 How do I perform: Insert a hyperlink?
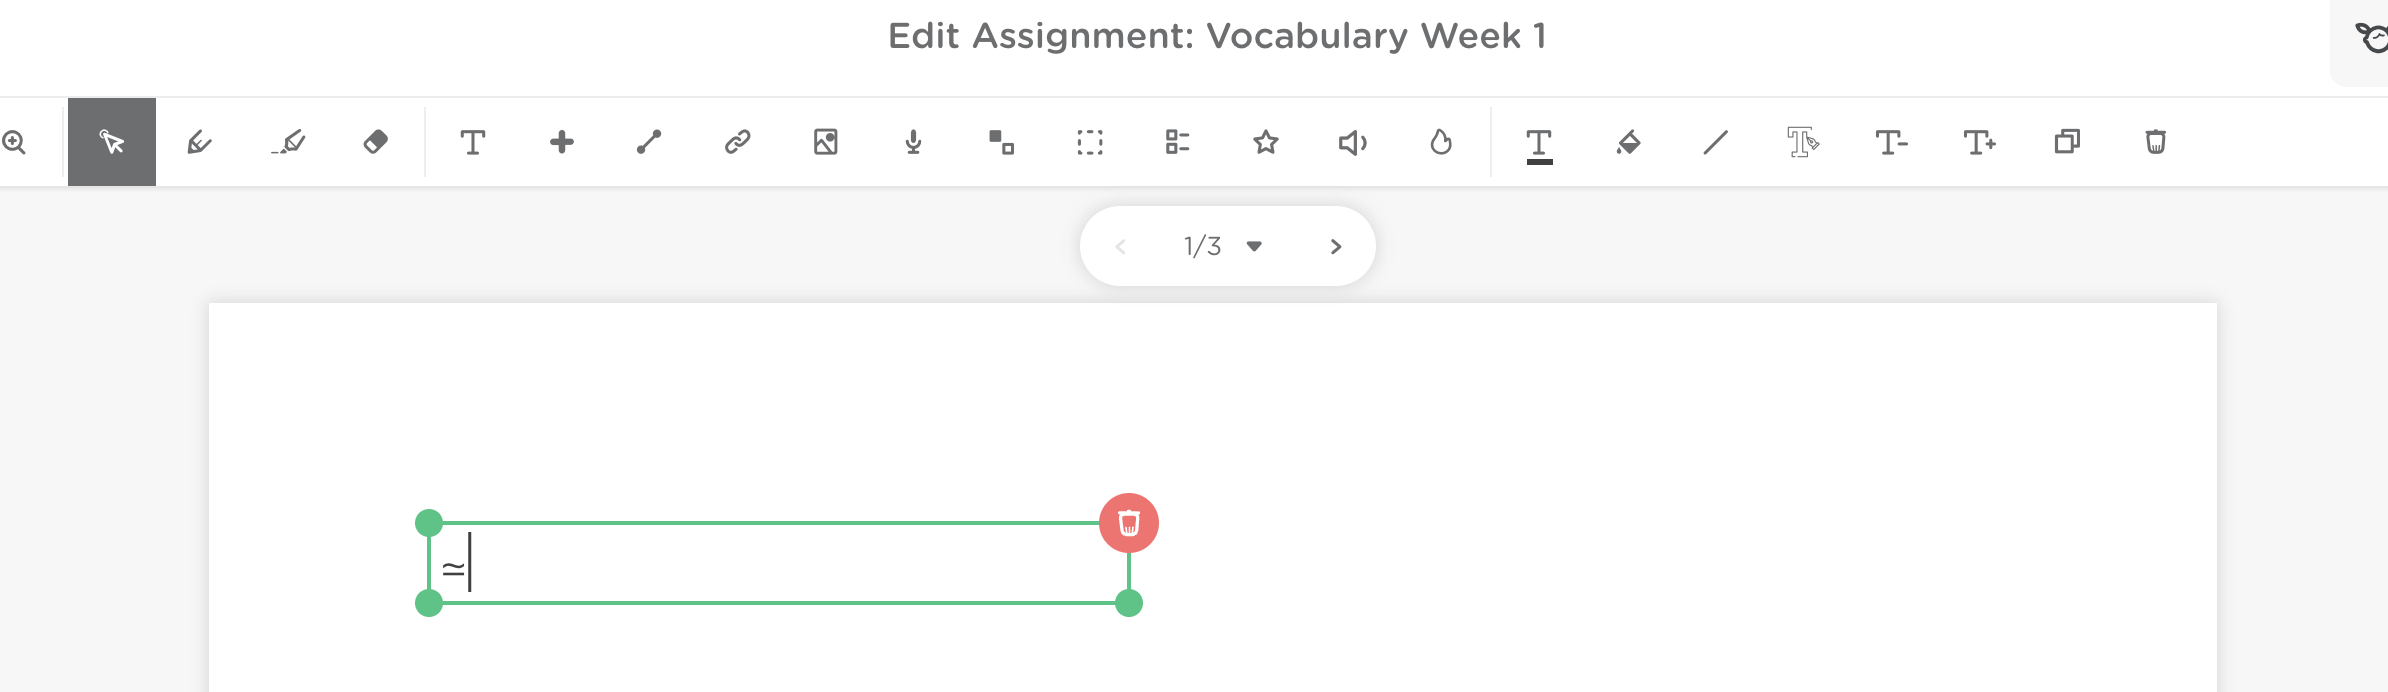click(737, 142)
